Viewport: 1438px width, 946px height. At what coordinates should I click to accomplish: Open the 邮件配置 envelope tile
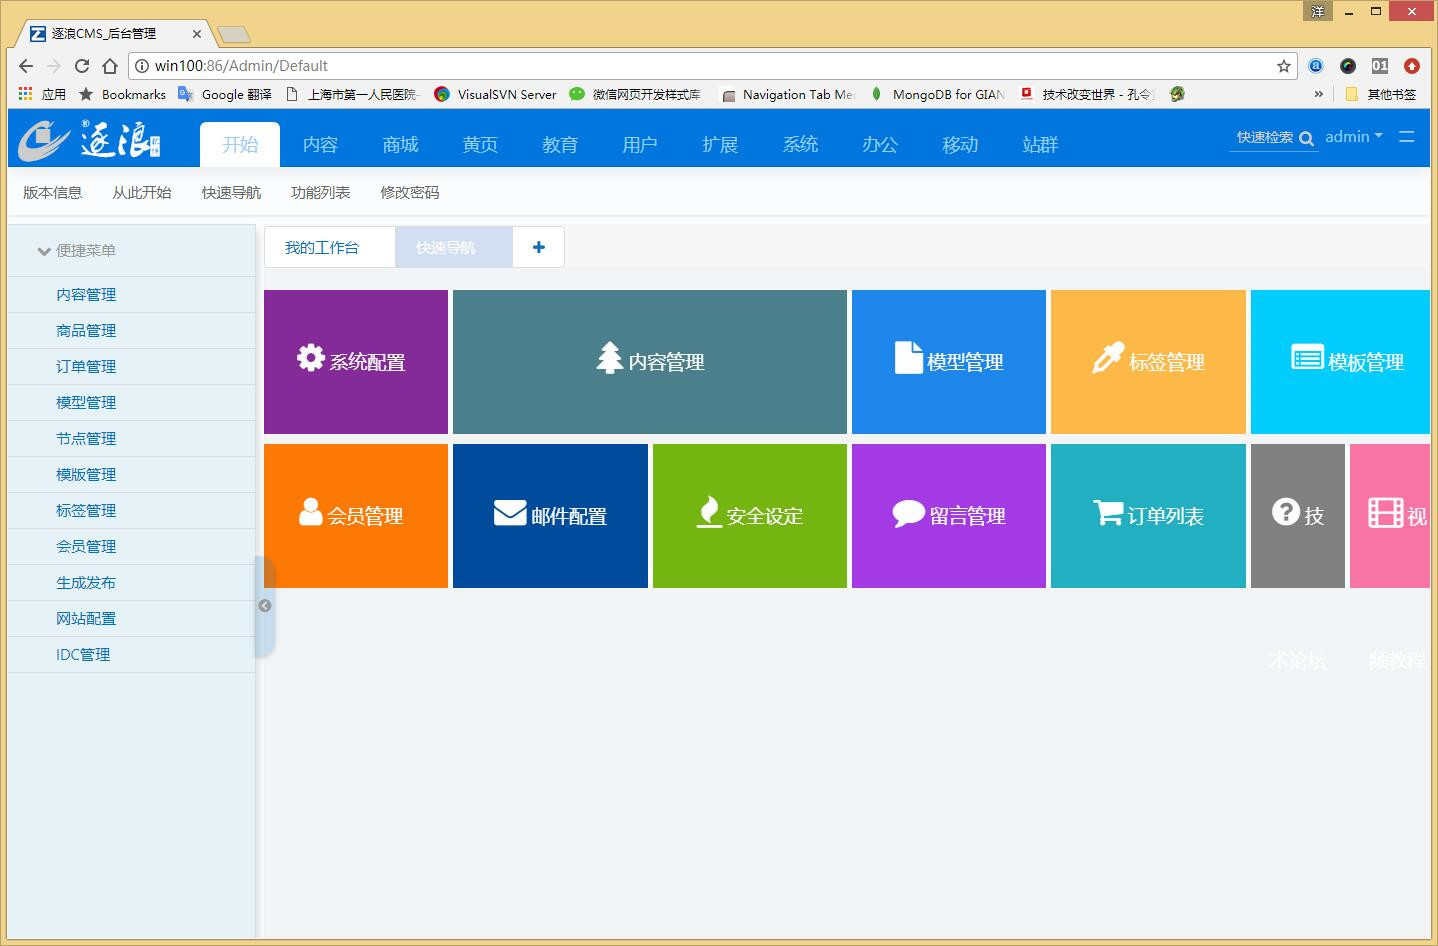[550, 516]
